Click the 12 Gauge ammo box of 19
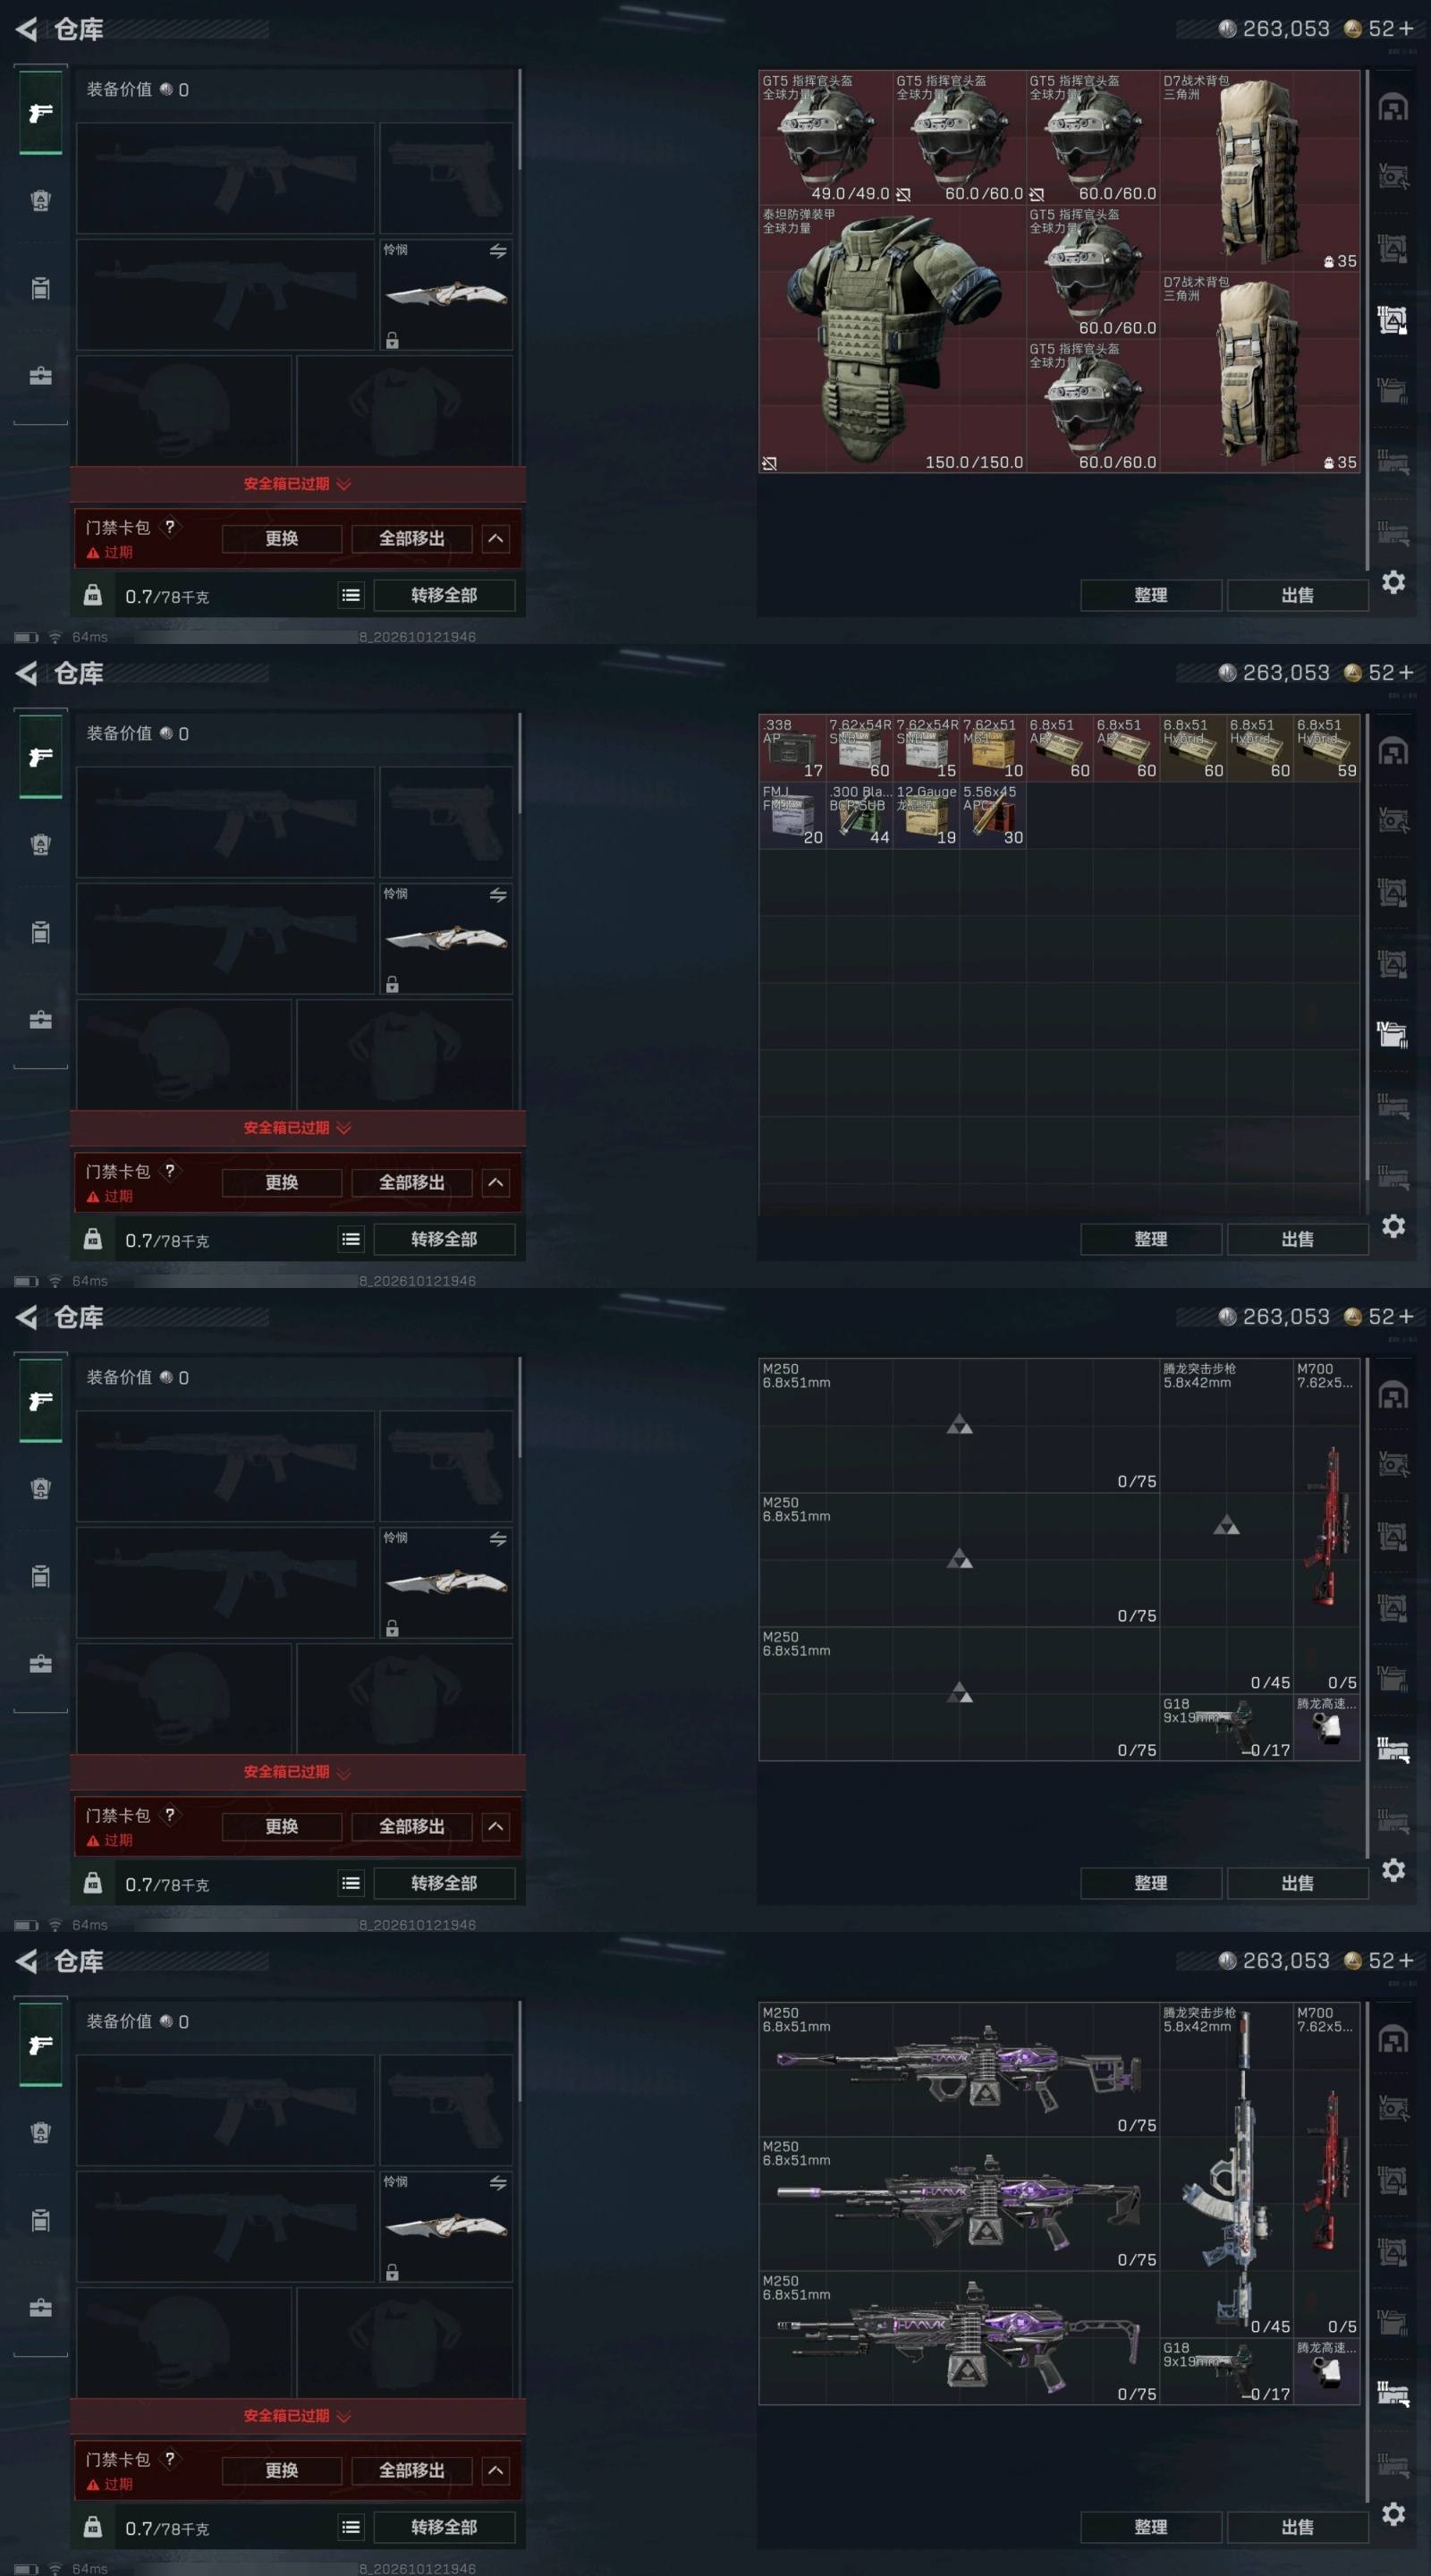The image size is (1431, 2576). coord(926,815)
